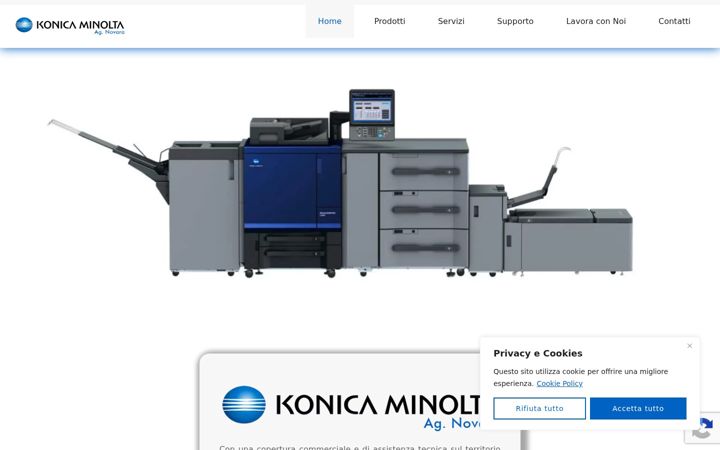Screen dimensions: 720x450
Task: Select the Privacy e Cookies heading
Action: (538, 353)
